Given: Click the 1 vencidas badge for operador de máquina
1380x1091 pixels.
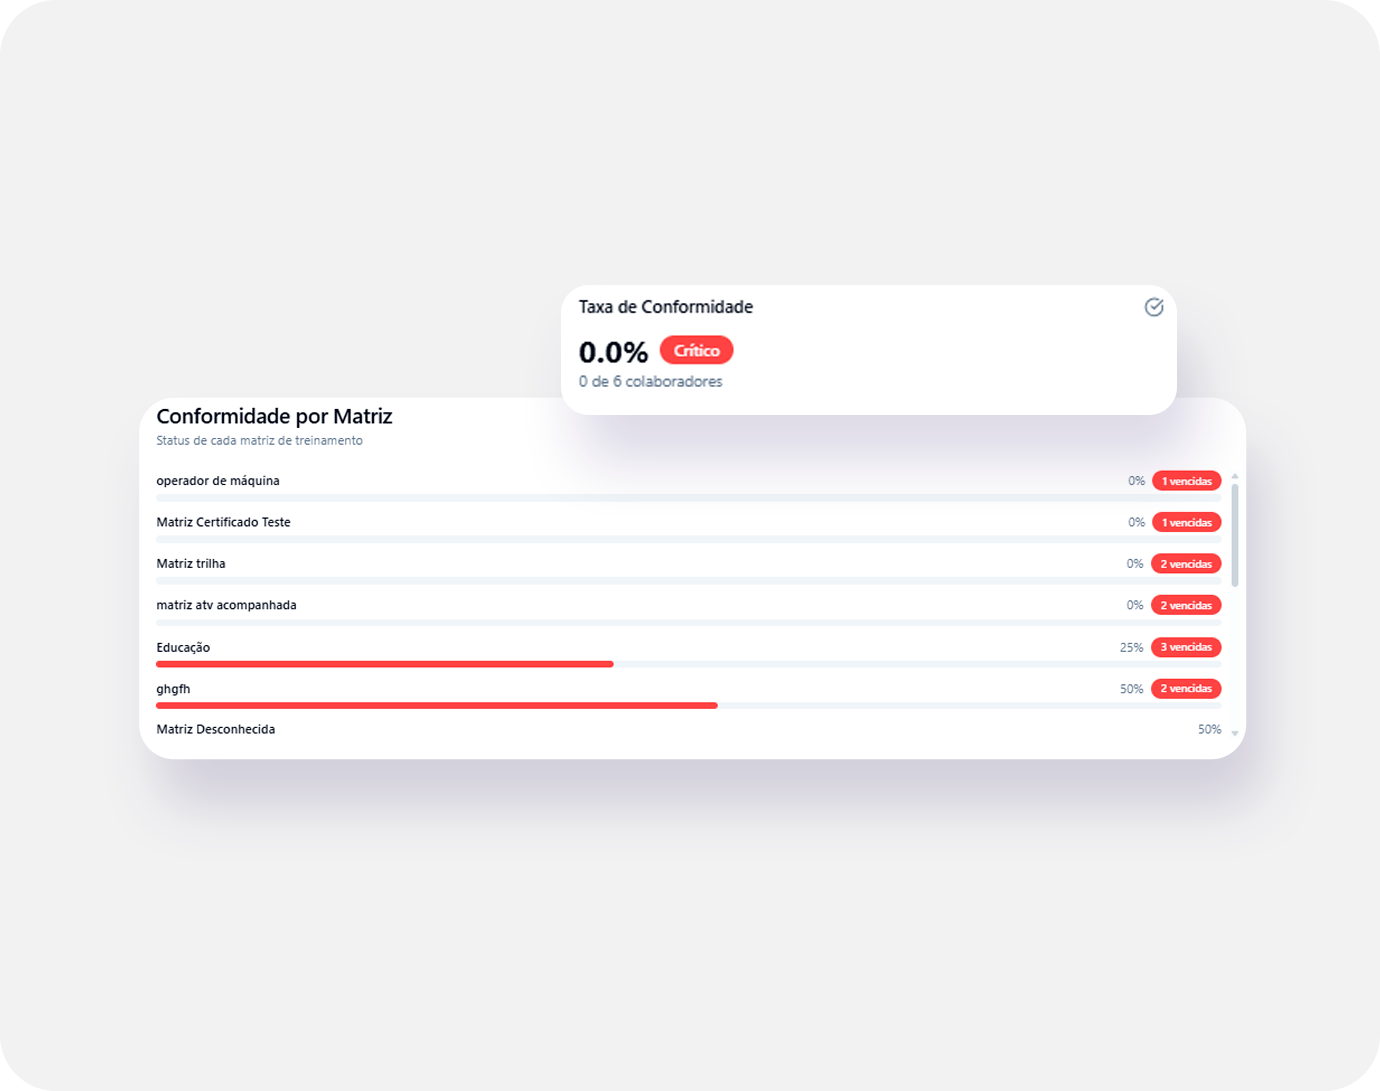Looking at the screenshot, I should [x=1186, y=481].
